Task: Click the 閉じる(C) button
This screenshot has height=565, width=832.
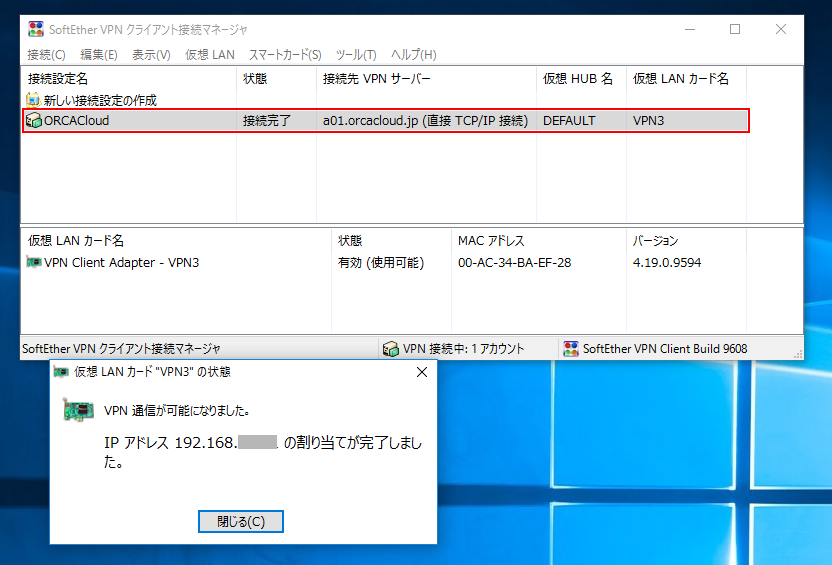Action: (x=241, y=521)
